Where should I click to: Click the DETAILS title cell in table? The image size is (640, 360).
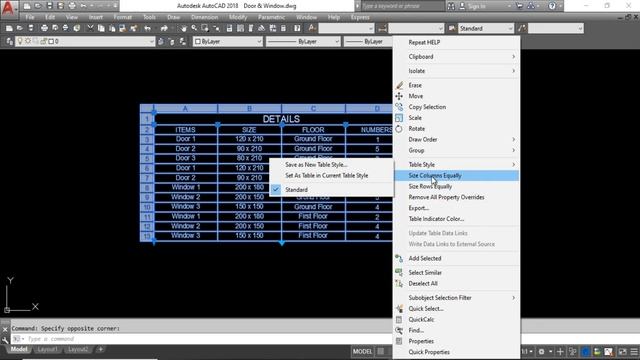coord(281,119)
